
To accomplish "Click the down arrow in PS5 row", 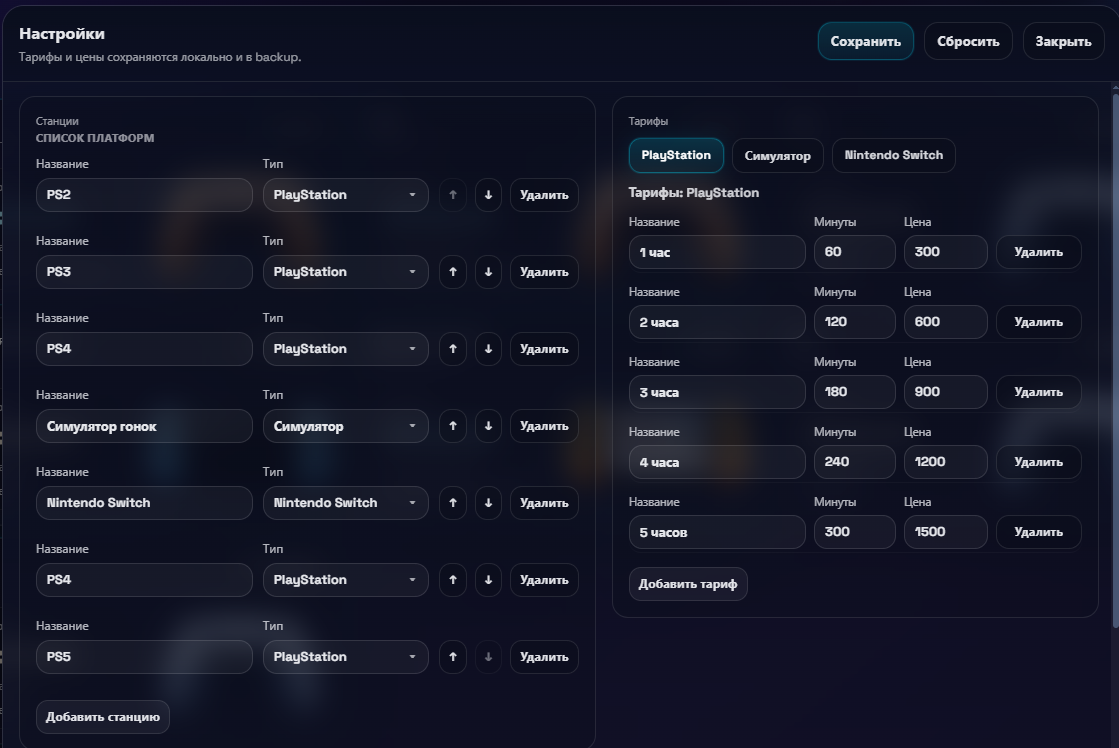I will coord(488,657).
